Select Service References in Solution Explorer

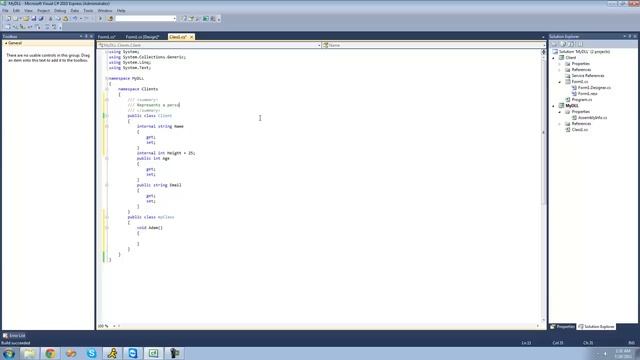tap(588, 76)
